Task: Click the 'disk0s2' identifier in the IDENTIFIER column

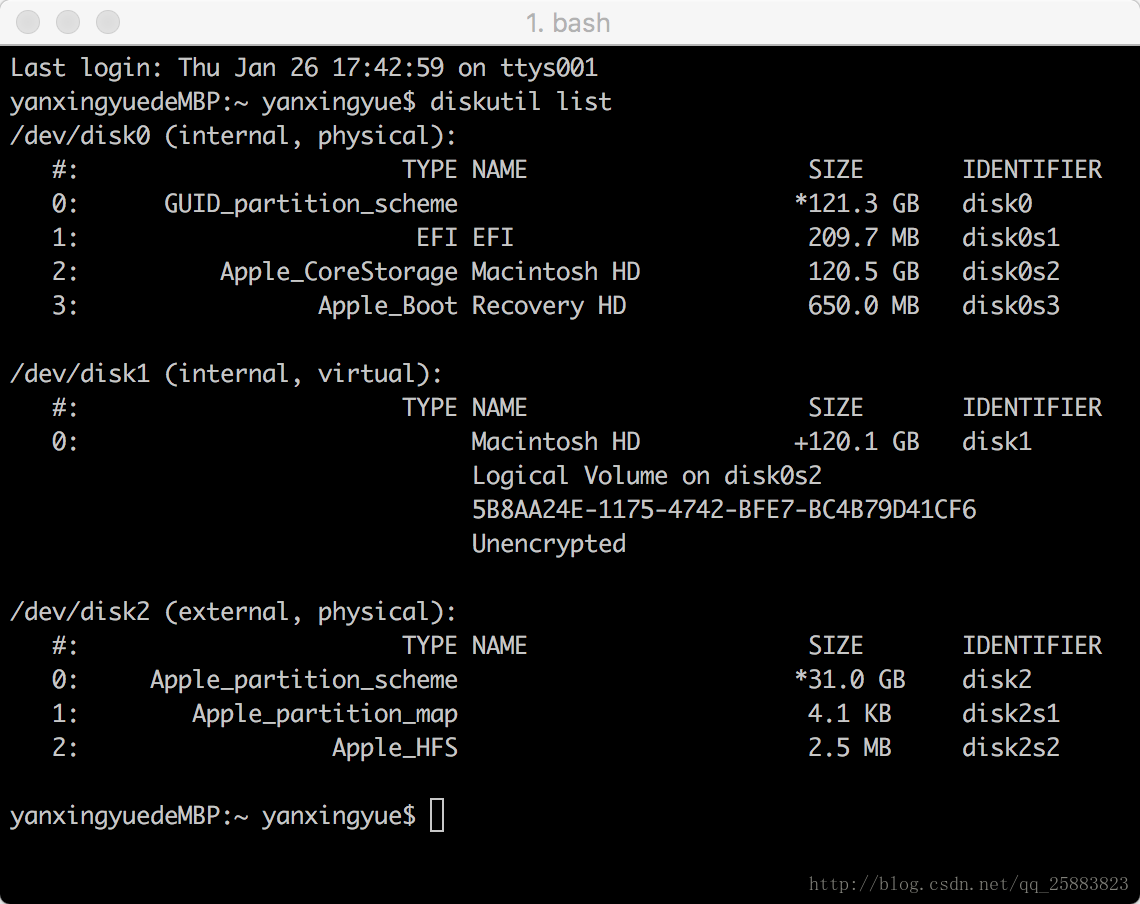Action: (1011, 272)
